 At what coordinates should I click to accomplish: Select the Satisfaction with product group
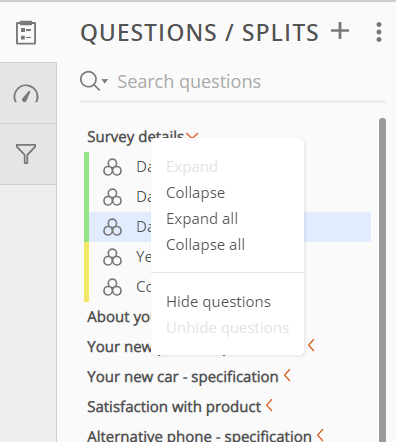pyautogui.click(x=174, y=407)
